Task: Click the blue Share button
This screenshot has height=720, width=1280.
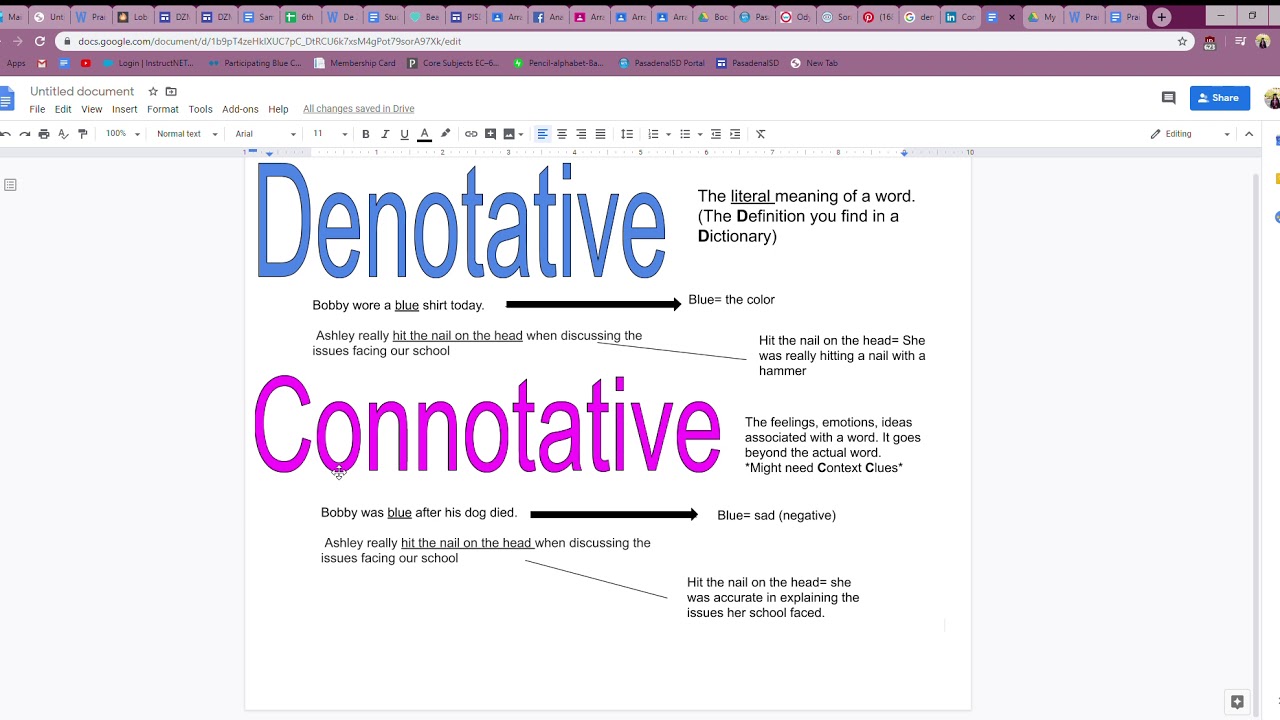Action: tap(1220, 98)
